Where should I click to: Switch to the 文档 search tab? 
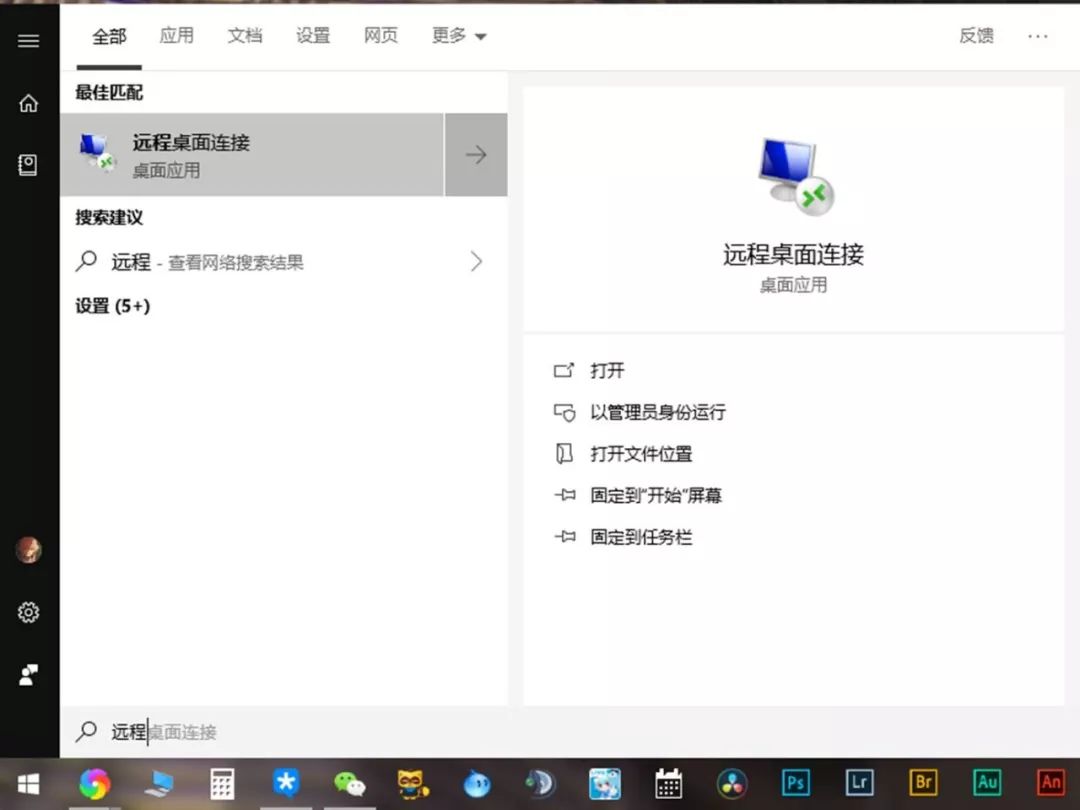(245, 36)
